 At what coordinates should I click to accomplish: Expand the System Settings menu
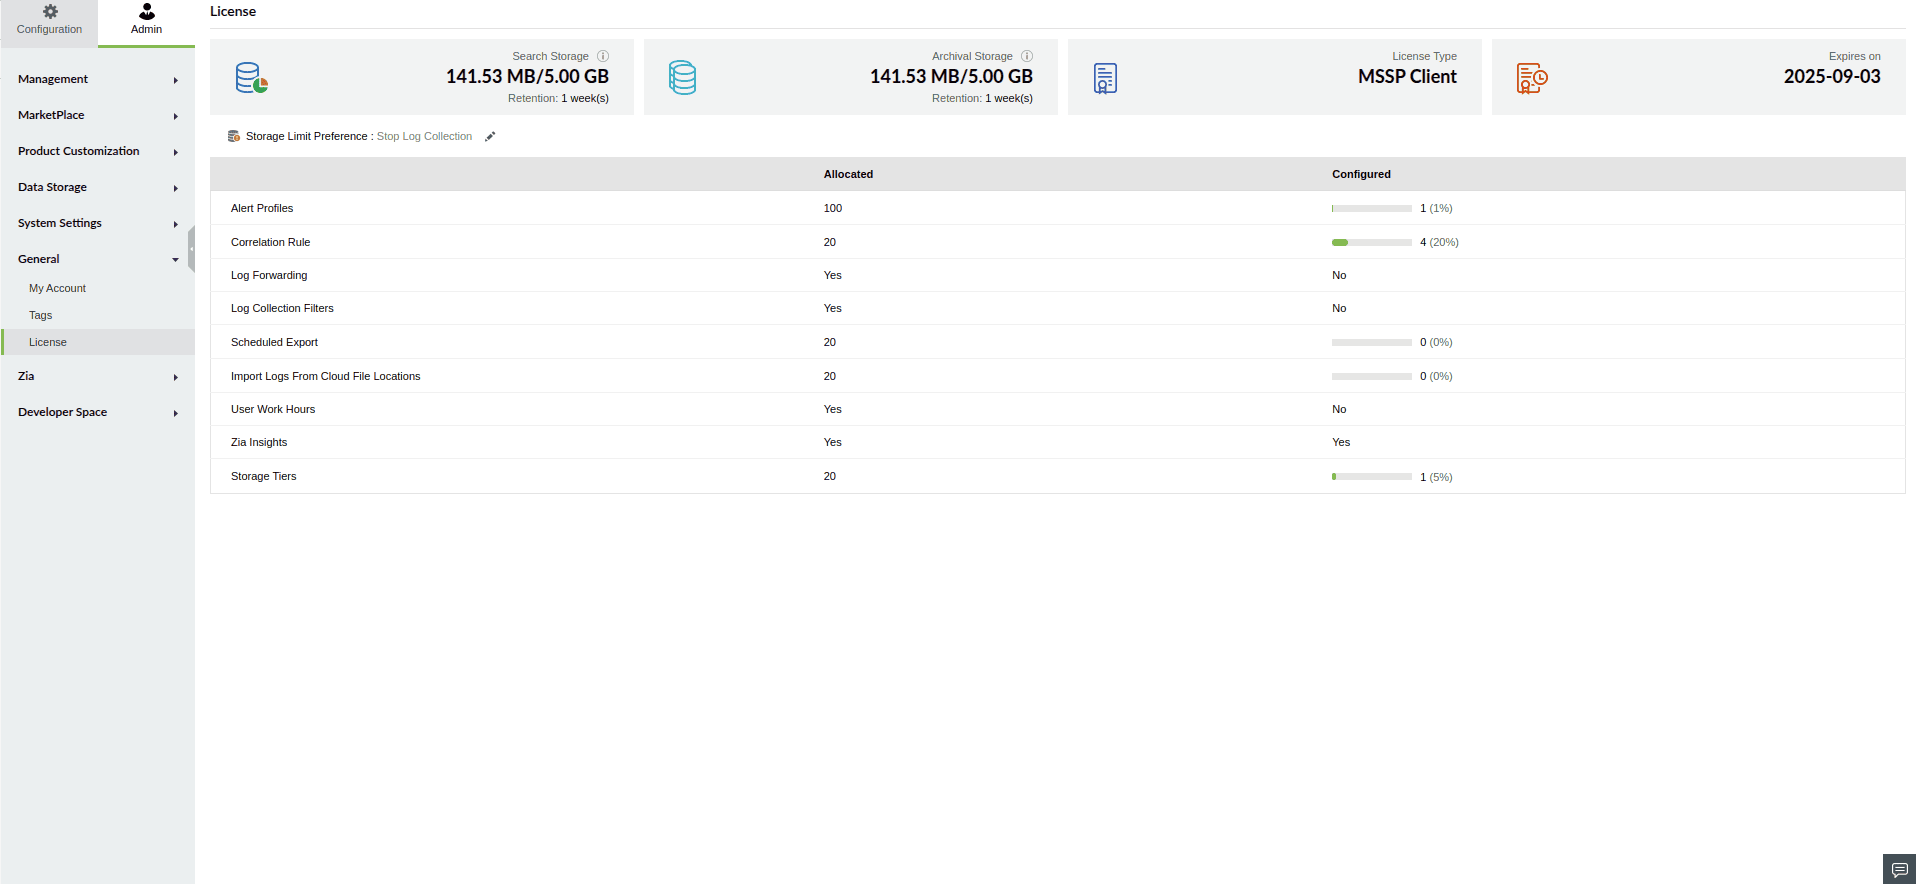pos(98,223)
